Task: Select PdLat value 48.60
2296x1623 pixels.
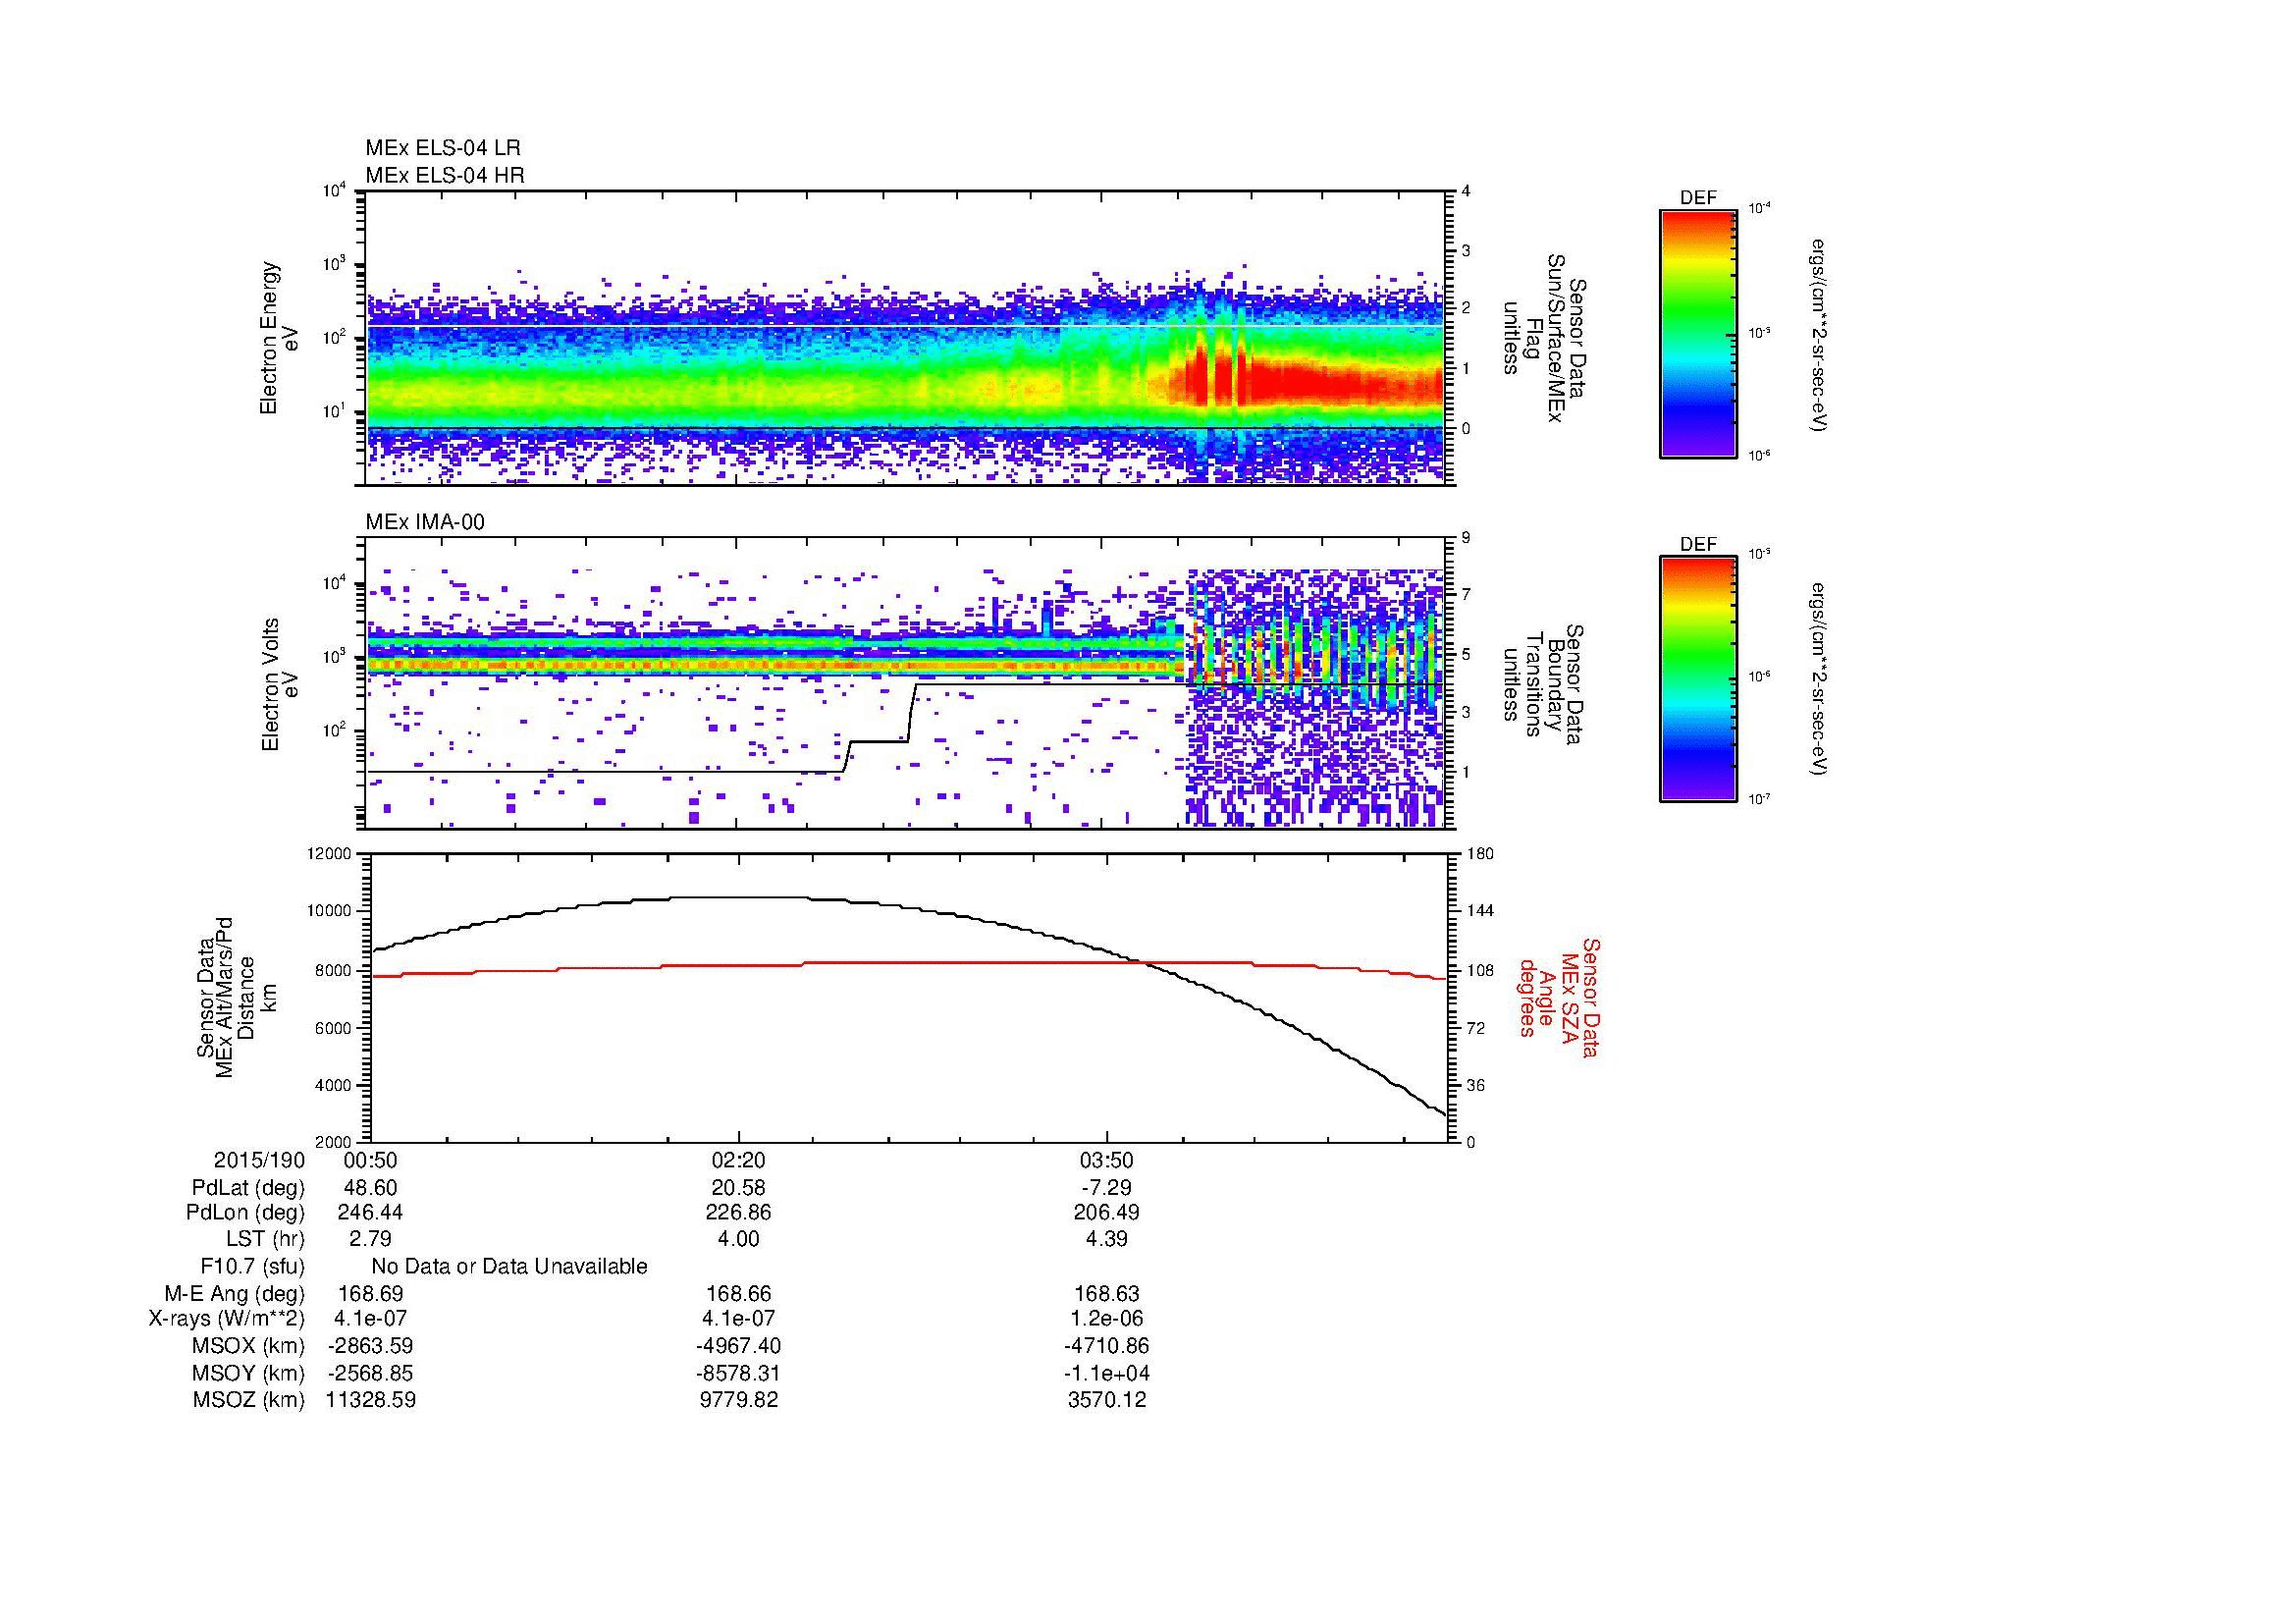Action: tap(371, 1188)
